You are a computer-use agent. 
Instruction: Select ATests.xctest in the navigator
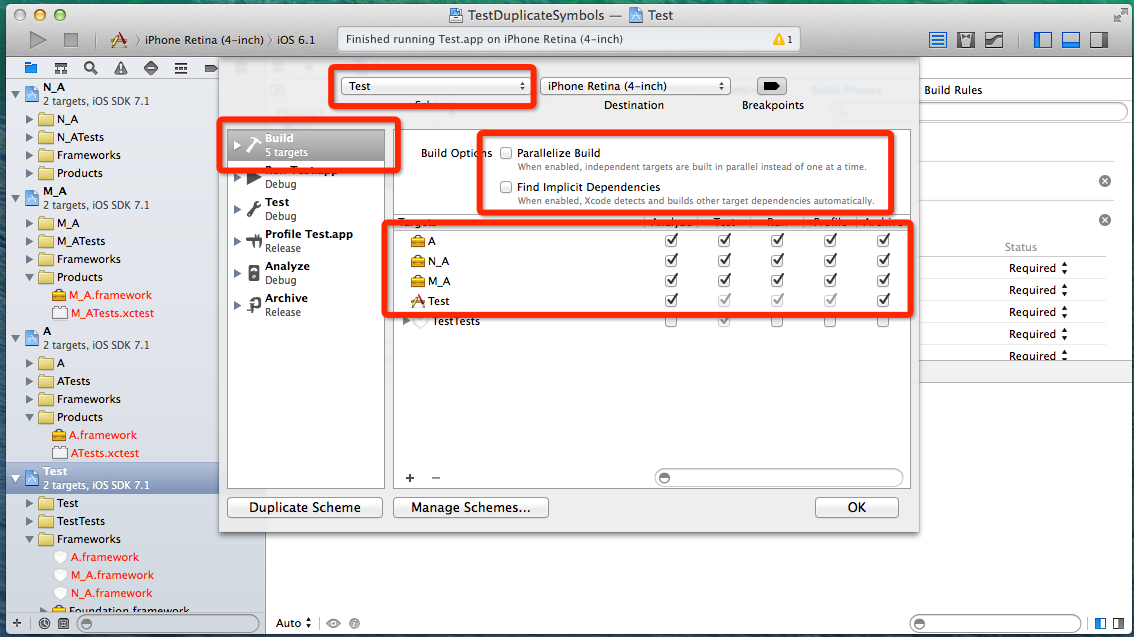click(105, 453)
